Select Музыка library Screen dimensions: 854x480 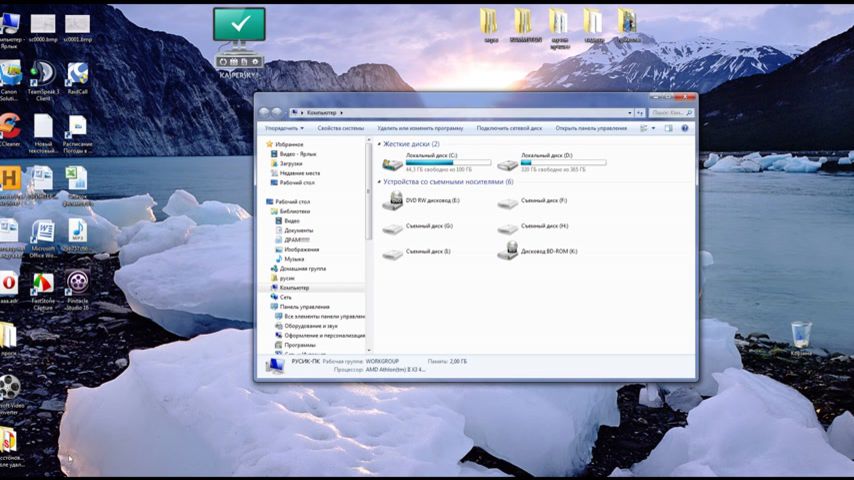[x=294, y=259]
